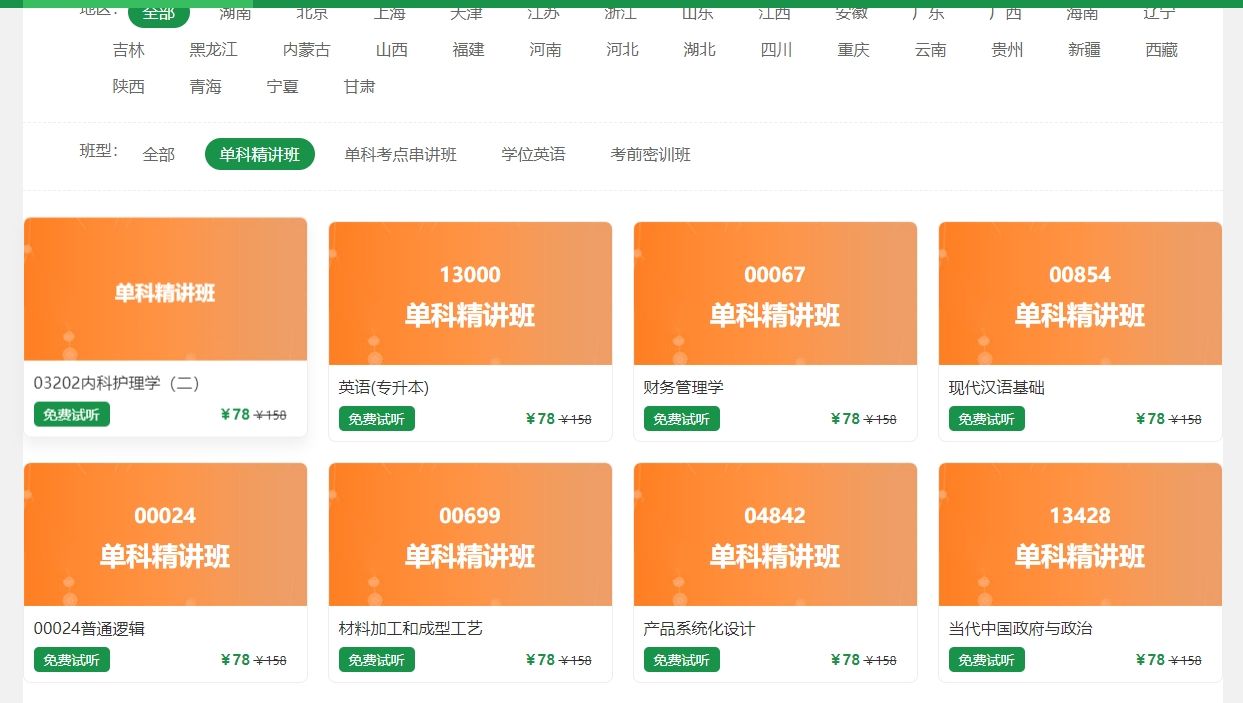This screenshot has width=1243, height=703.
Task: Open the 04842 单科精讲班 course banner
Action: tap(775, 535)
